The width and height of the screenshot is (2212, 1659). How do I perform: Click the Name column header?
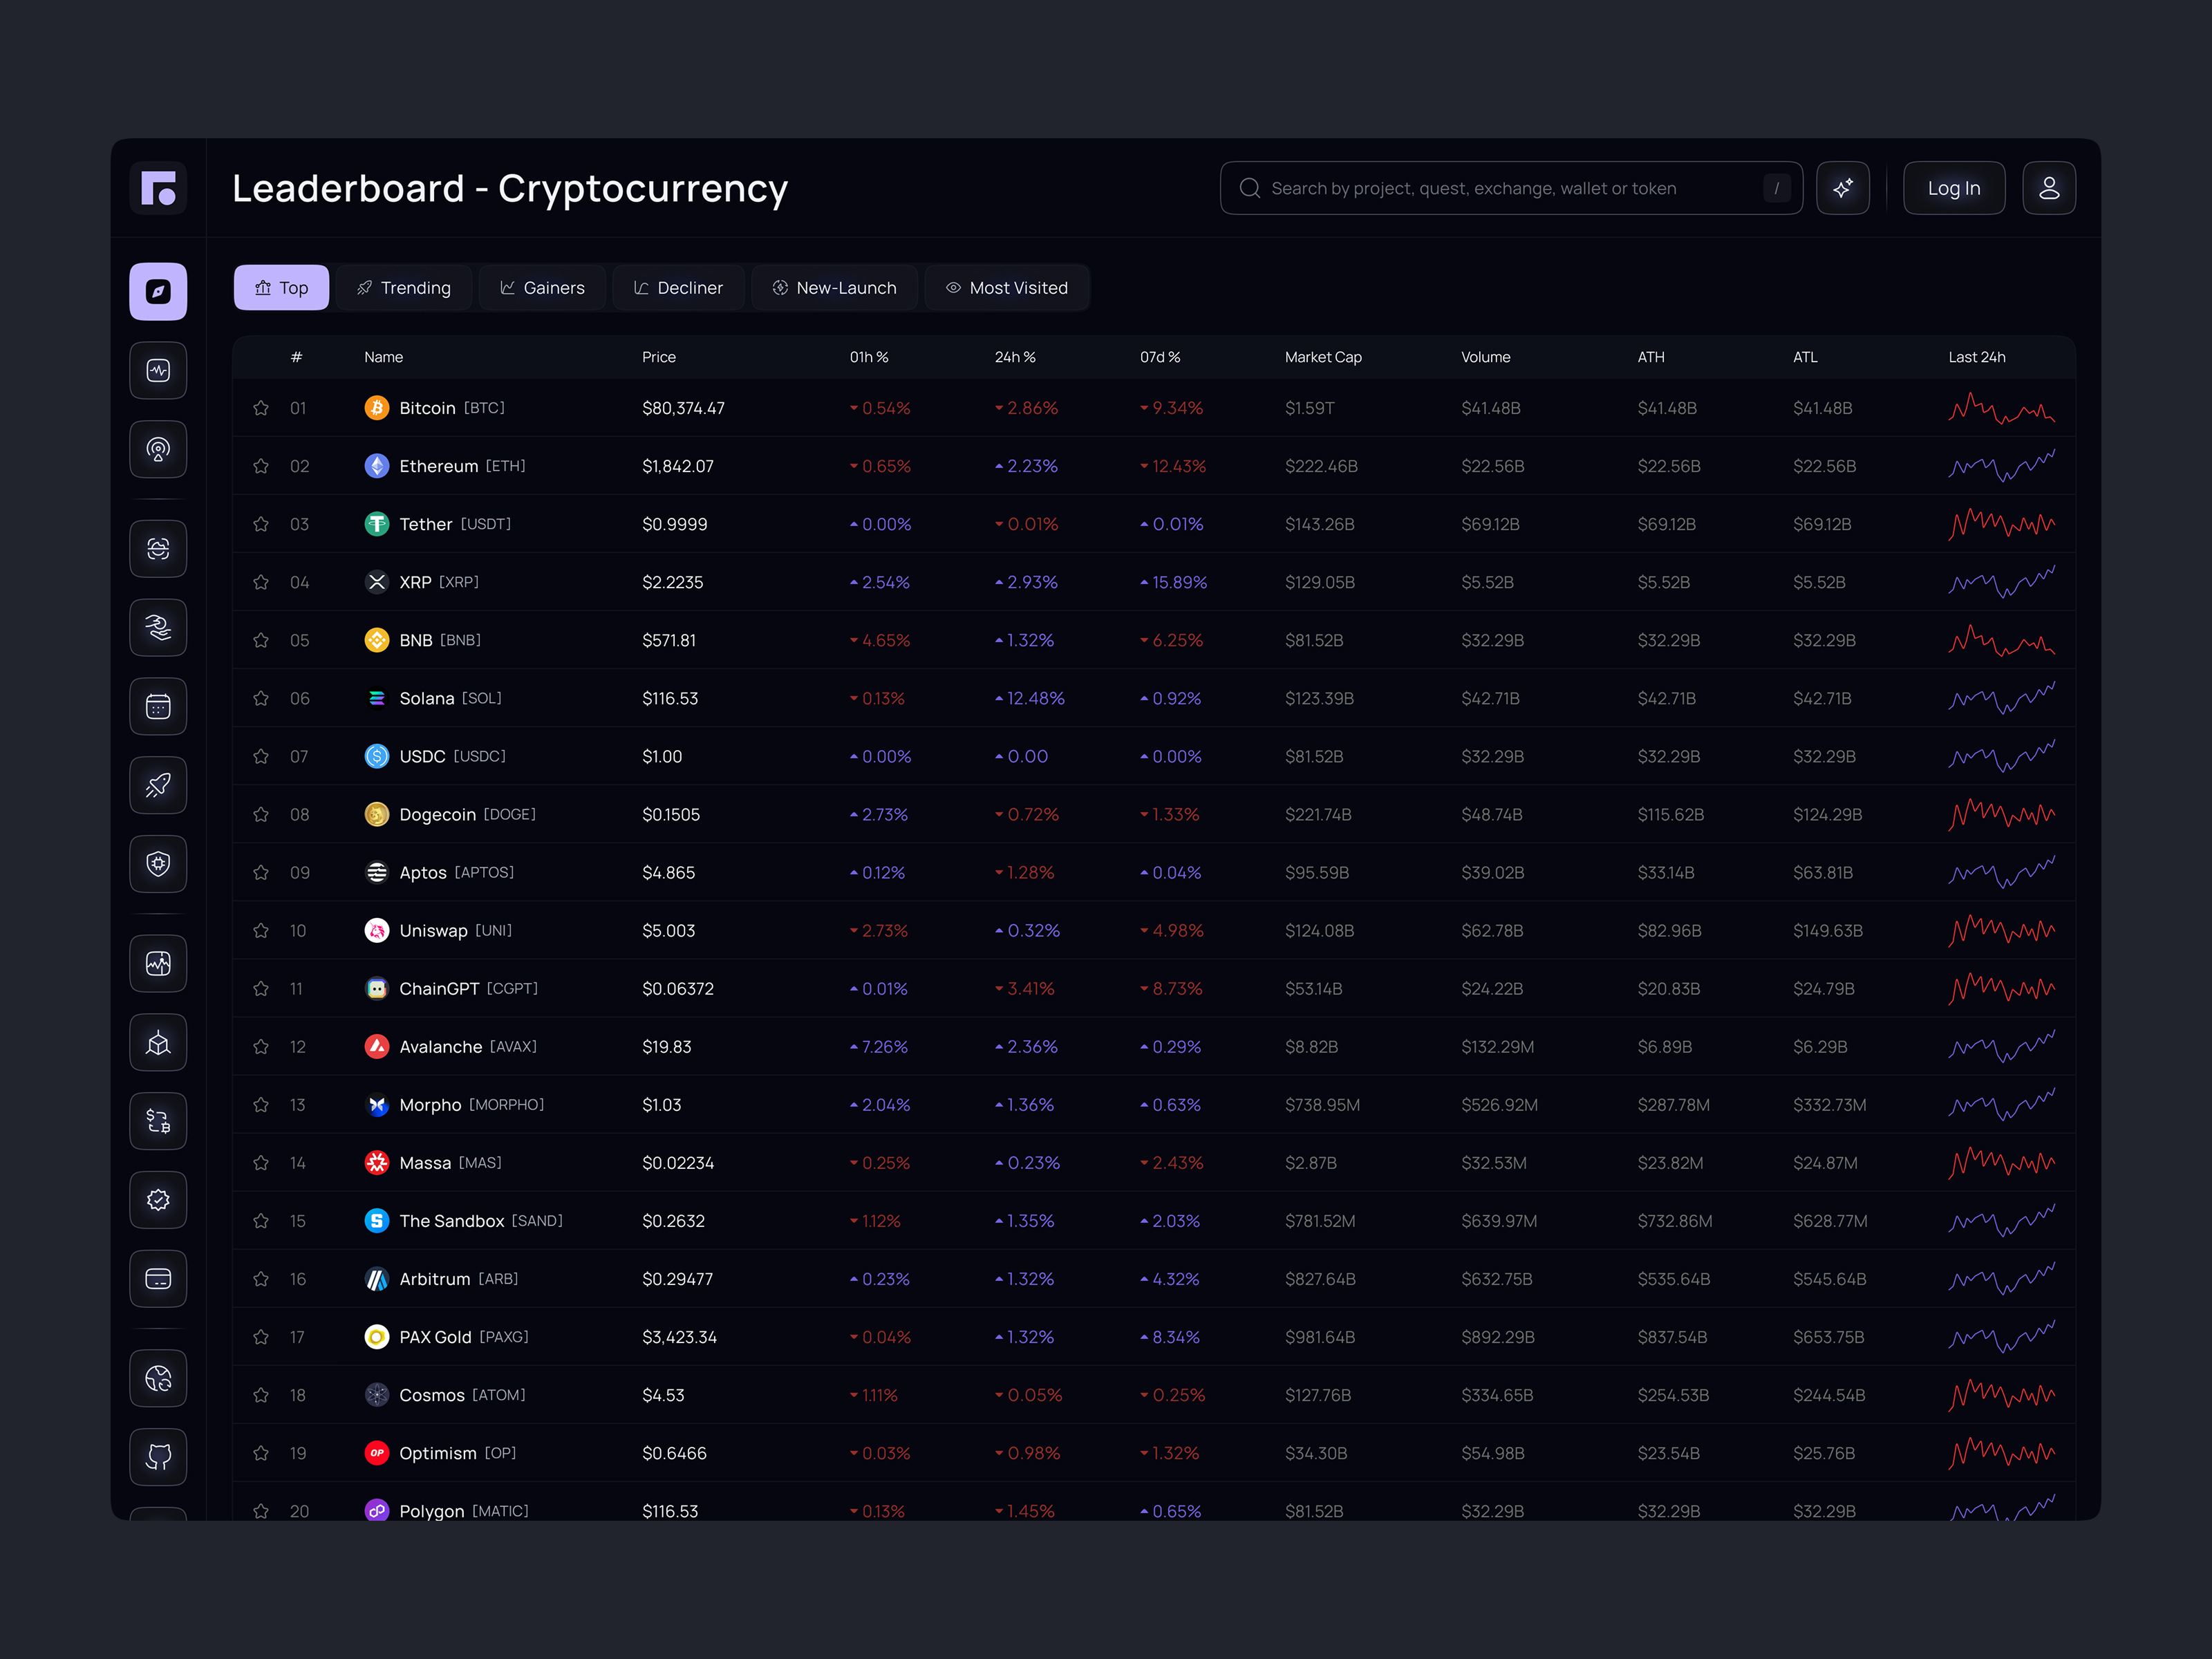[x=384, y=357]
